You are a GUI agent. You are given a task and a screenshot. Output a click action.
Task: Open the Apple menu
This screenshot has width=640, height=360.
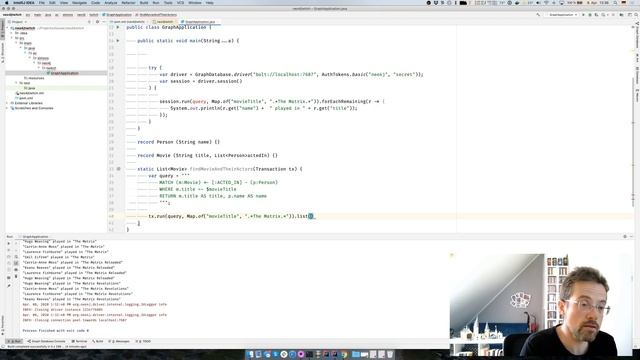coord(7,2)
